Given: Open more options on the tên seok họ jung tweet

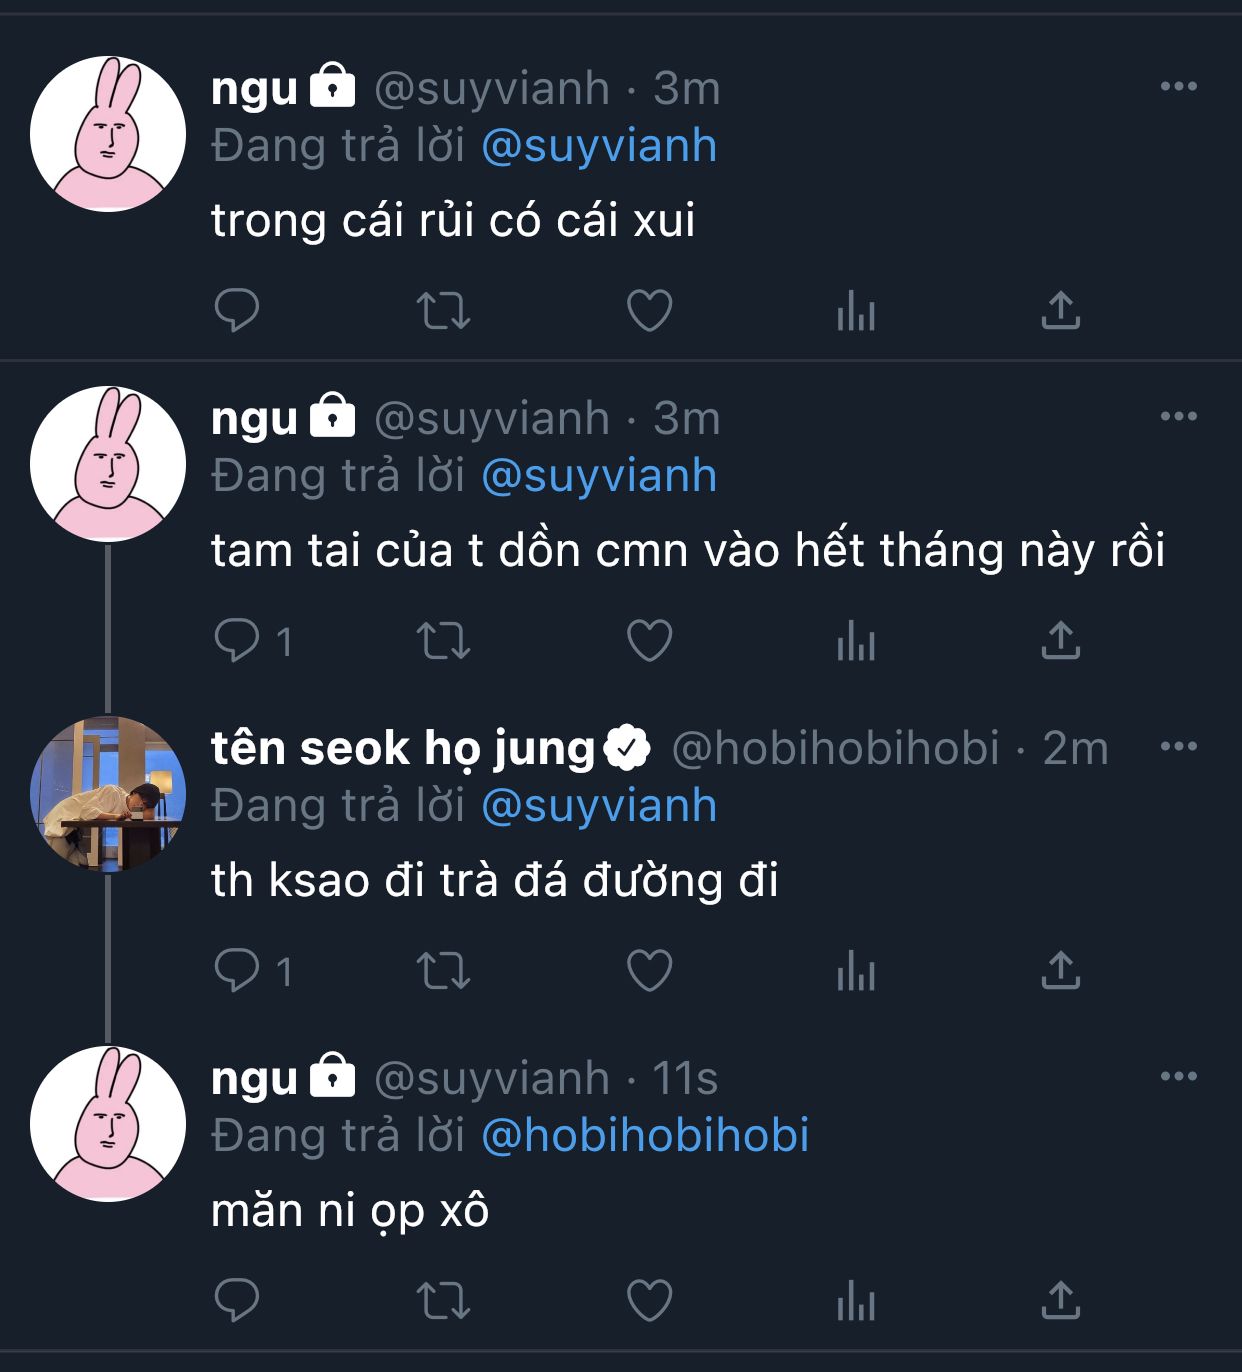Looking at the screenshot, I should point(1178,747).
